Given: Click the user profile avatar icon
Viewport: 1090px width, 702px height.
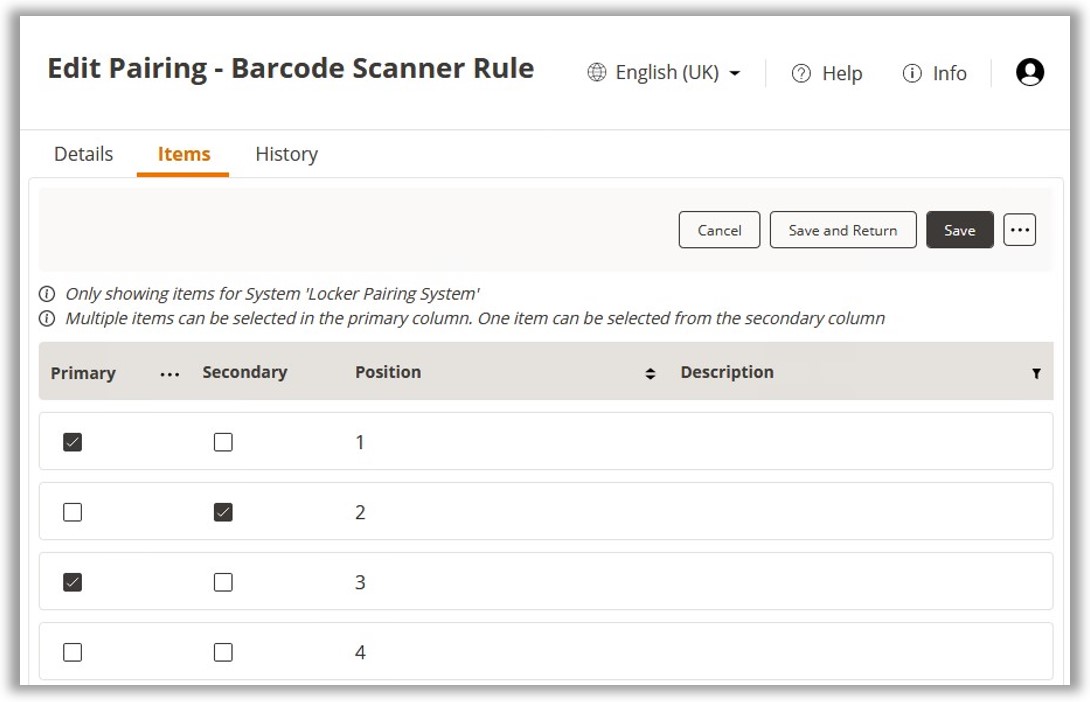Looking at the screenshot, I should tap(1029, 72).
